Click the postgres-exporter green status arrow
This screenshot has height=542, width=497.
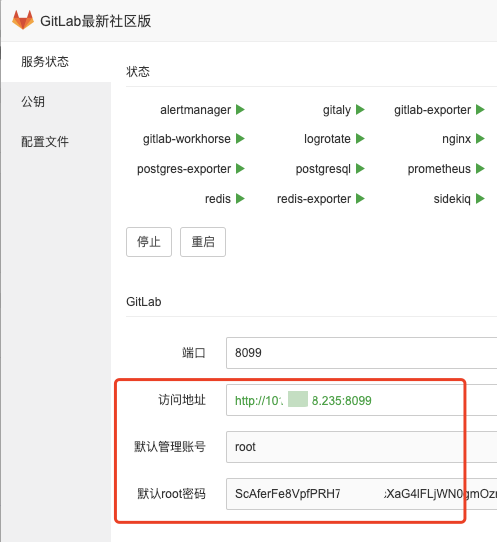[240, 169]
